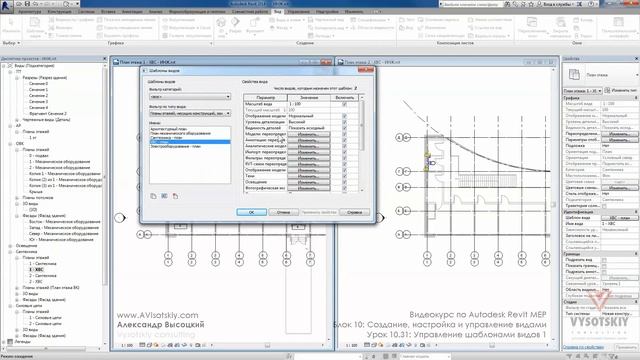The width and height of the screenshot is (640, 360).
Task: Click Delete template icon in View Templates dialog
Action: click(x=175, y=196)
